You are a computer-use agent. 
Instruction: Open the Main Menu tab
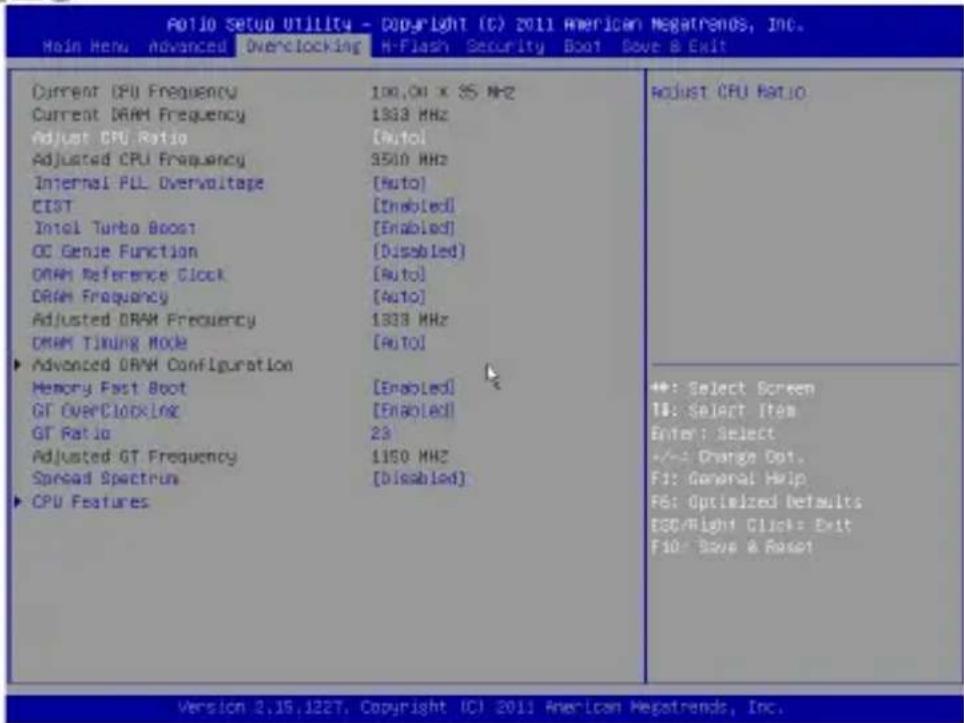pos(85,47)
